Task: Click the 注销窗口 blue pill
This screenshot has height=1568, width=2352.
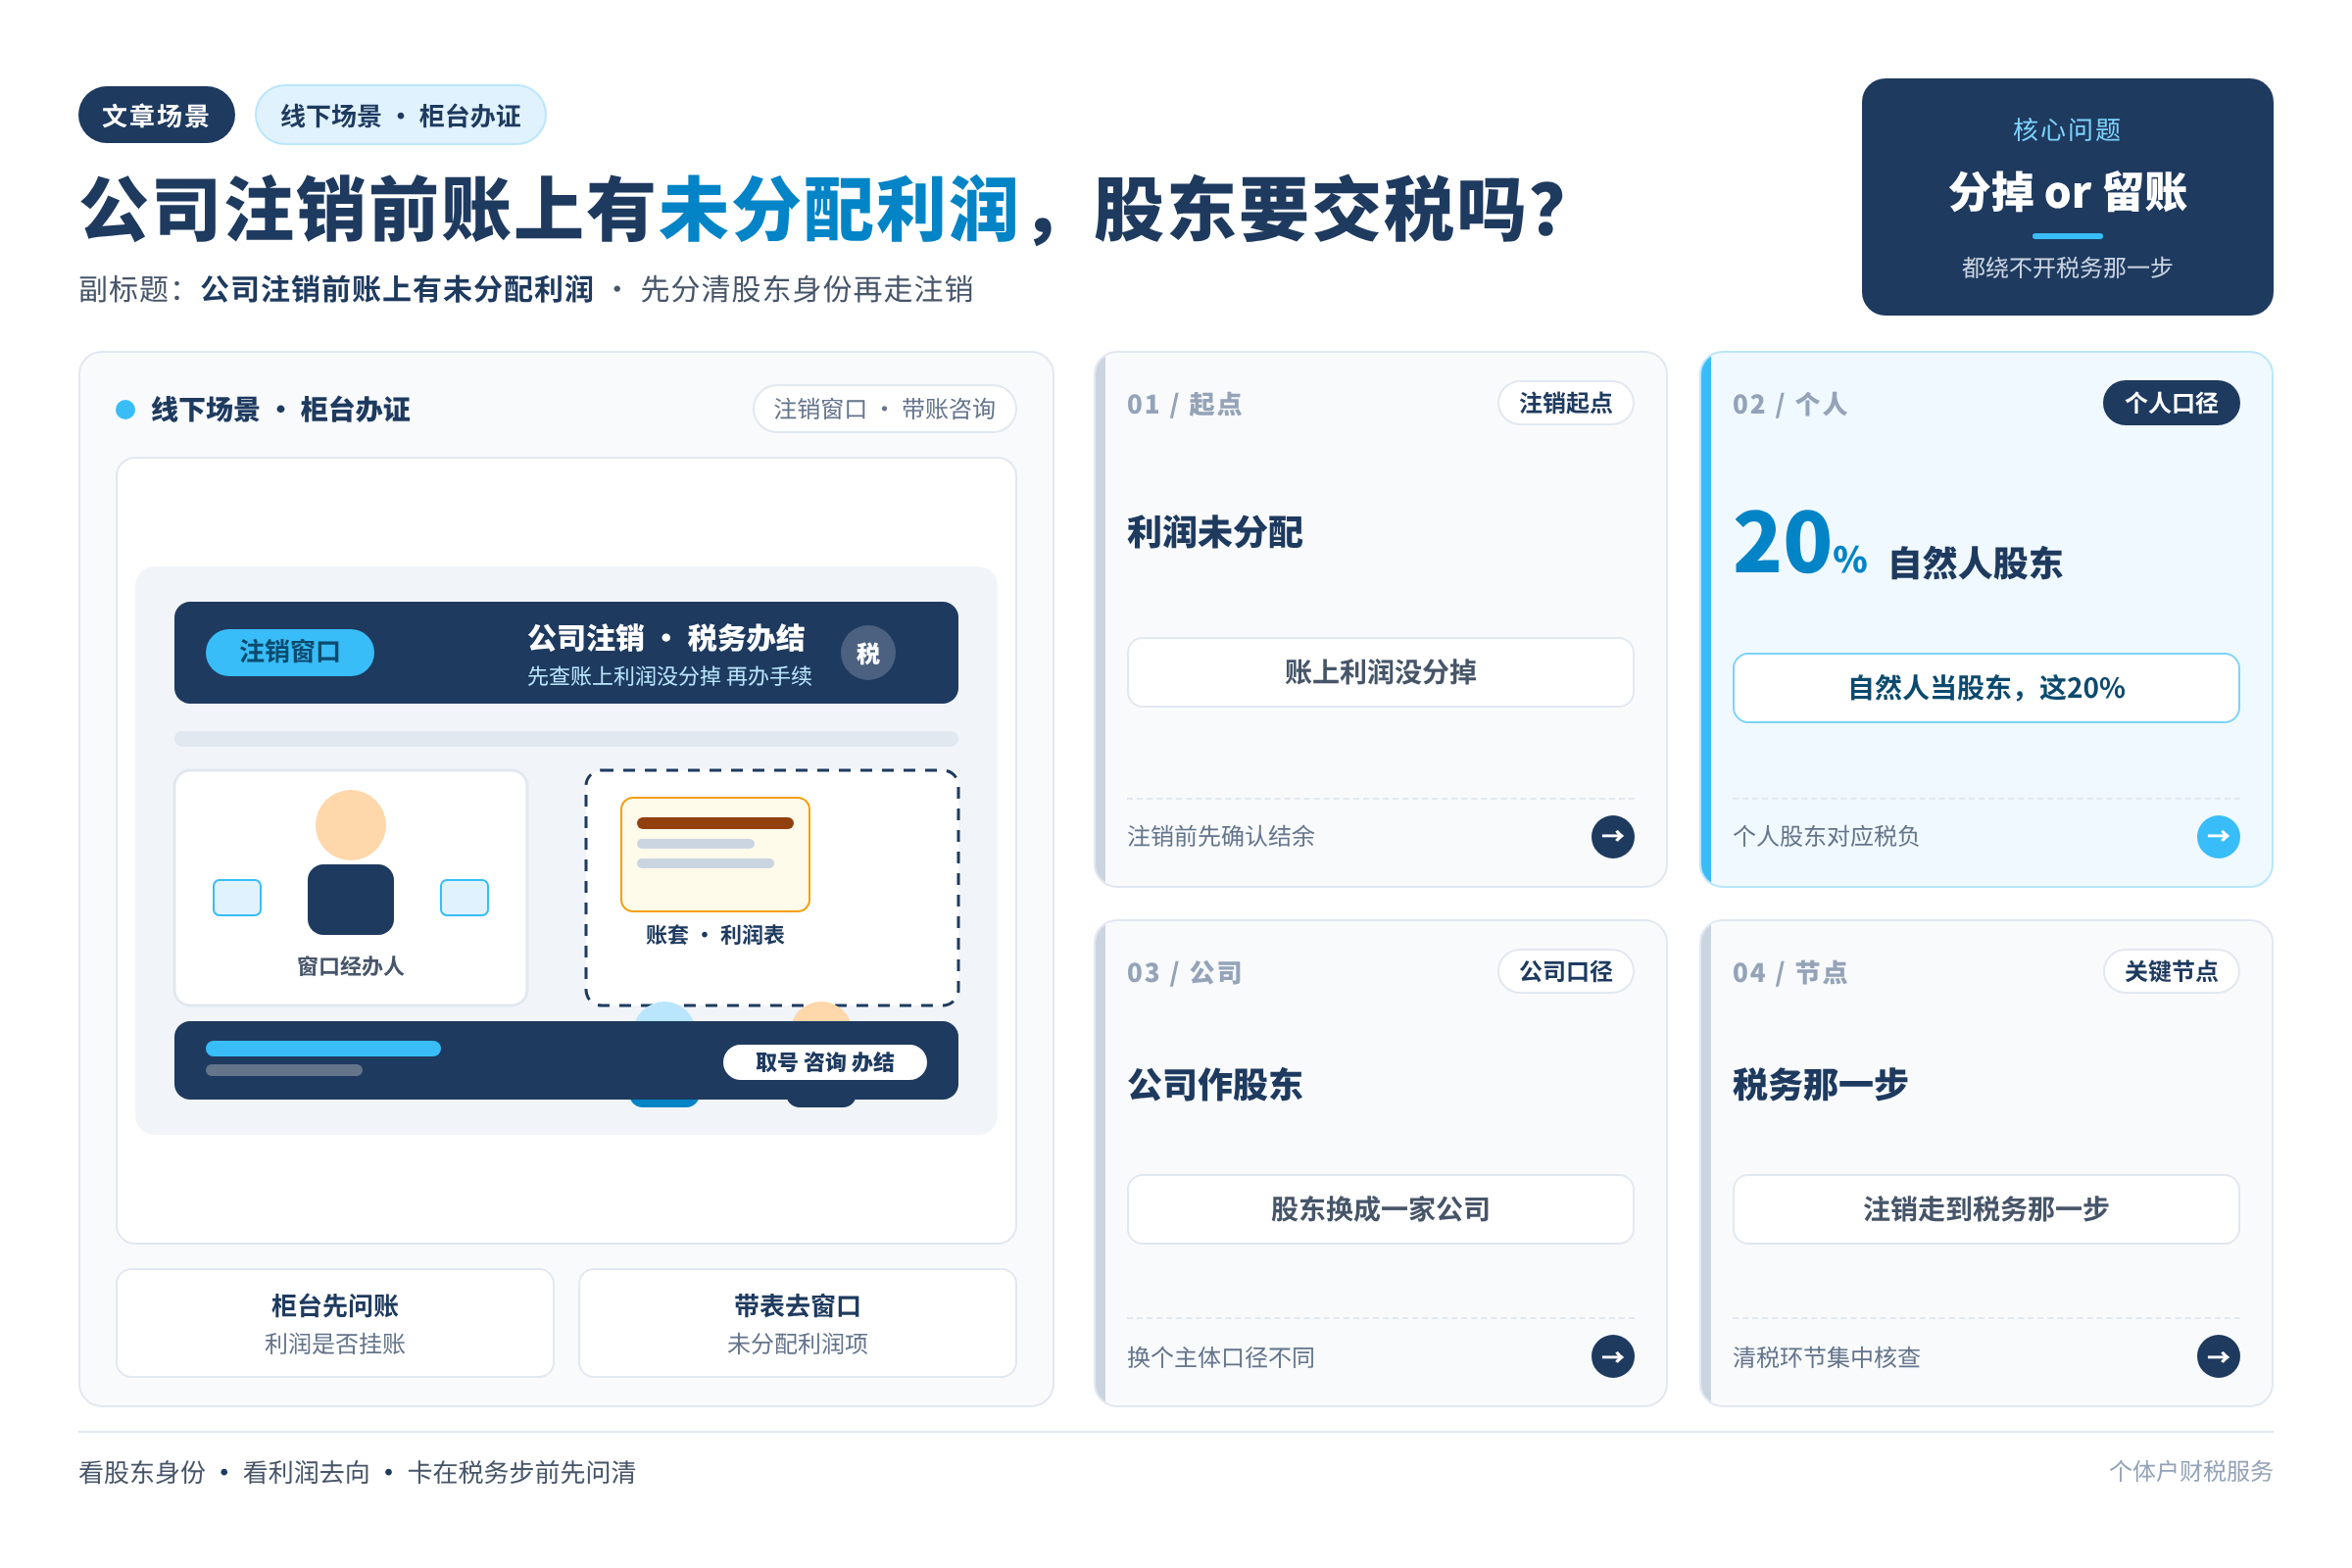Action: pyautogui.click(x=289, y=652)
